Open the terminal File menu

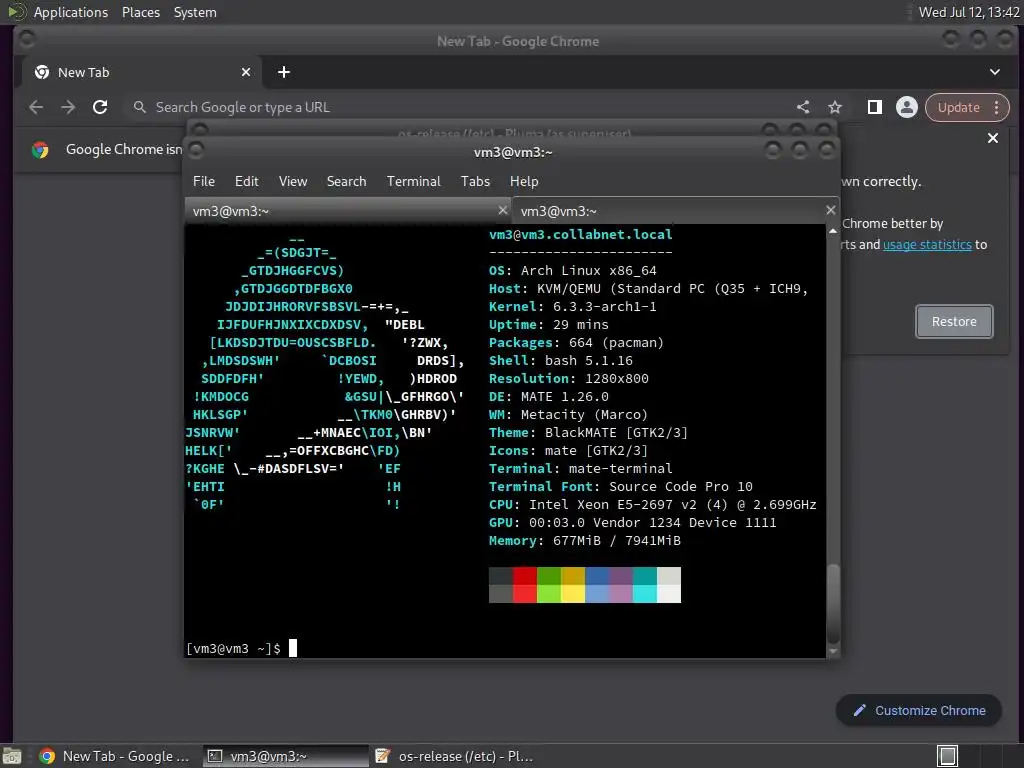coord(204,182)
